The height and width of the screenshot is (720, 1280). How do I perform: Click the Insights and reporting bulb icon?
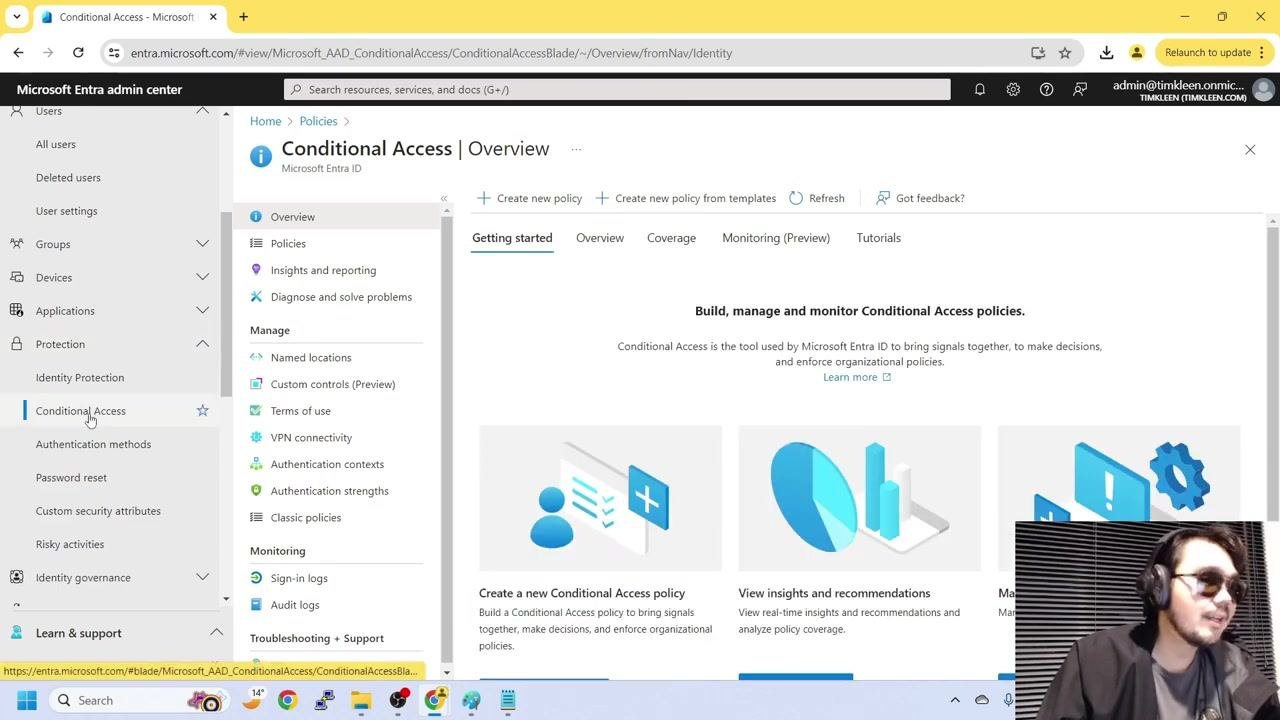[x=256, y=270]
